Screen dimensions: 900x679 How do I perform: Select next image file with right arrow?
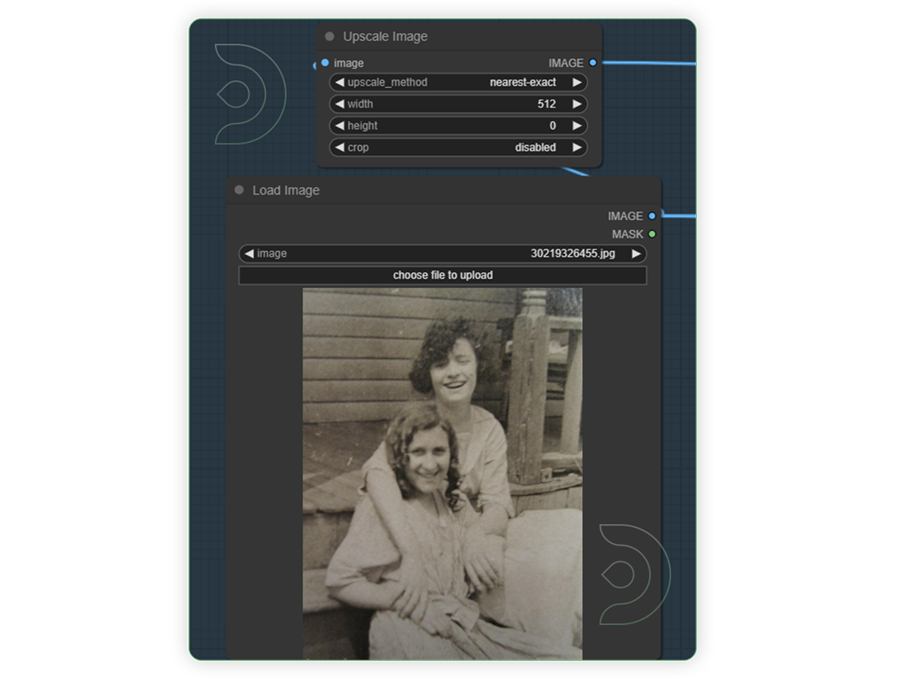pos(636,253)
